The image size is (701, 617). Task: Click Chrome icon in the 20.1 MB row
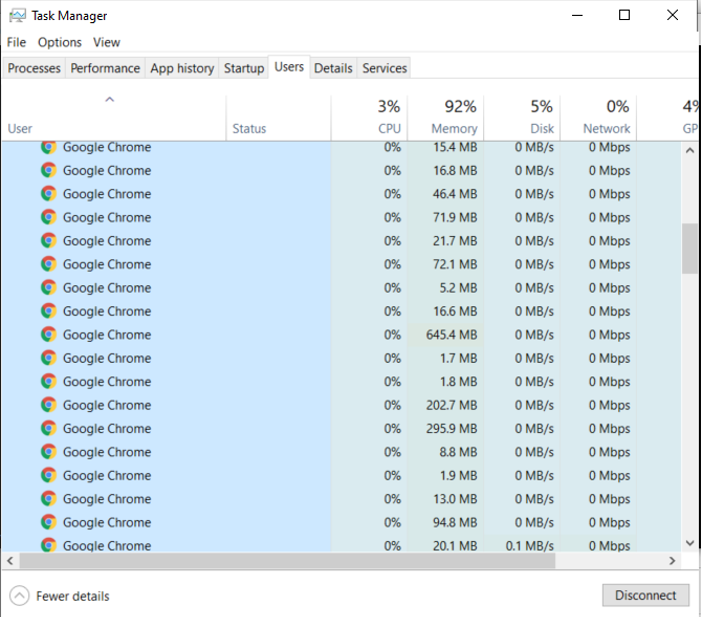(49, 545)
